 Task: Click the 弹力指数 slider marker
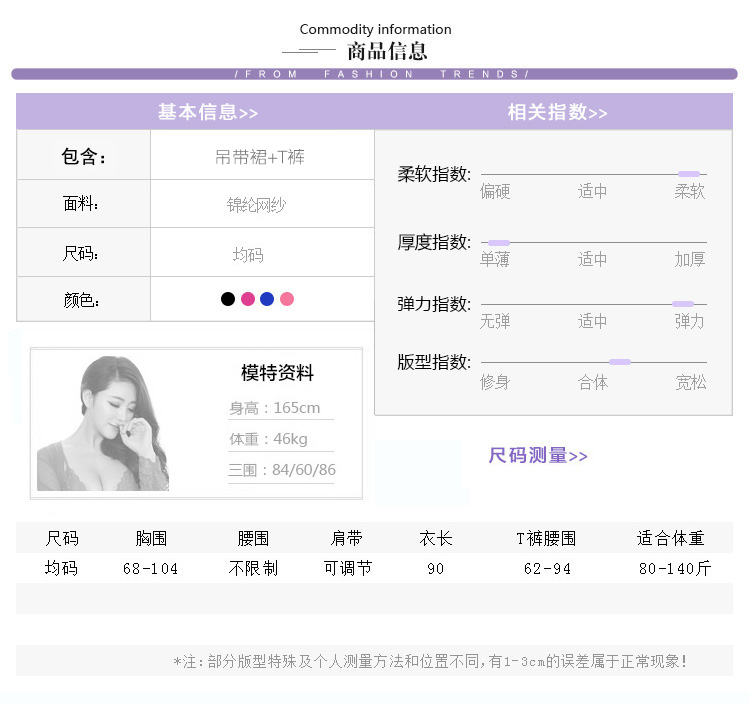(x=683, y=304)
